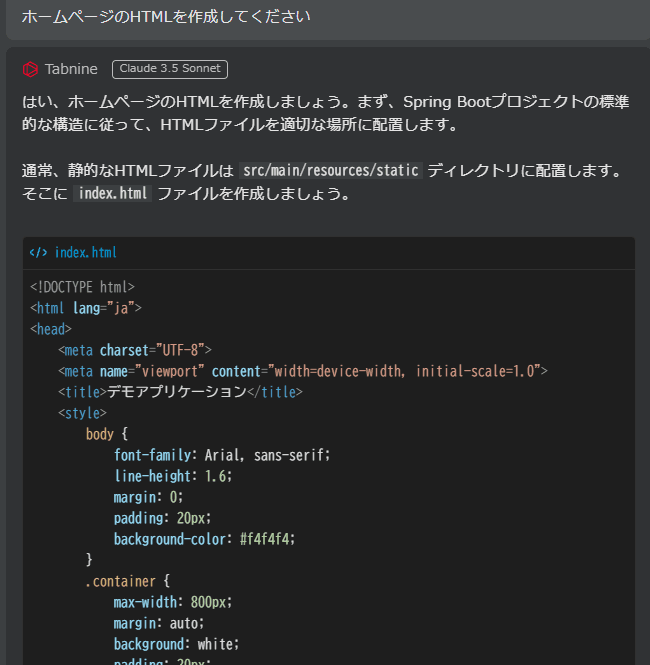Click the user prompt about ホームページのHTML
This screenshot has height=665, width=650.
(166, 17)
